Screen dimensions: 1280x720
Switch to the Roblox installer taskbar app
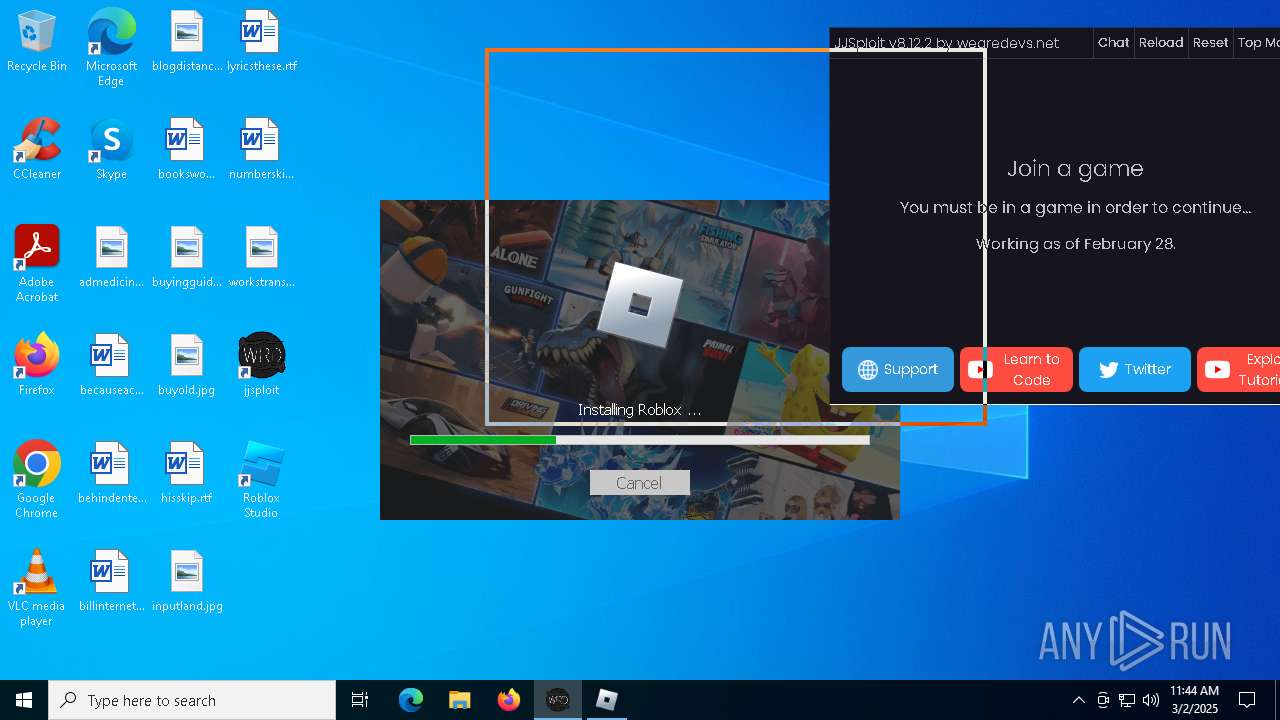coord(606,700)
